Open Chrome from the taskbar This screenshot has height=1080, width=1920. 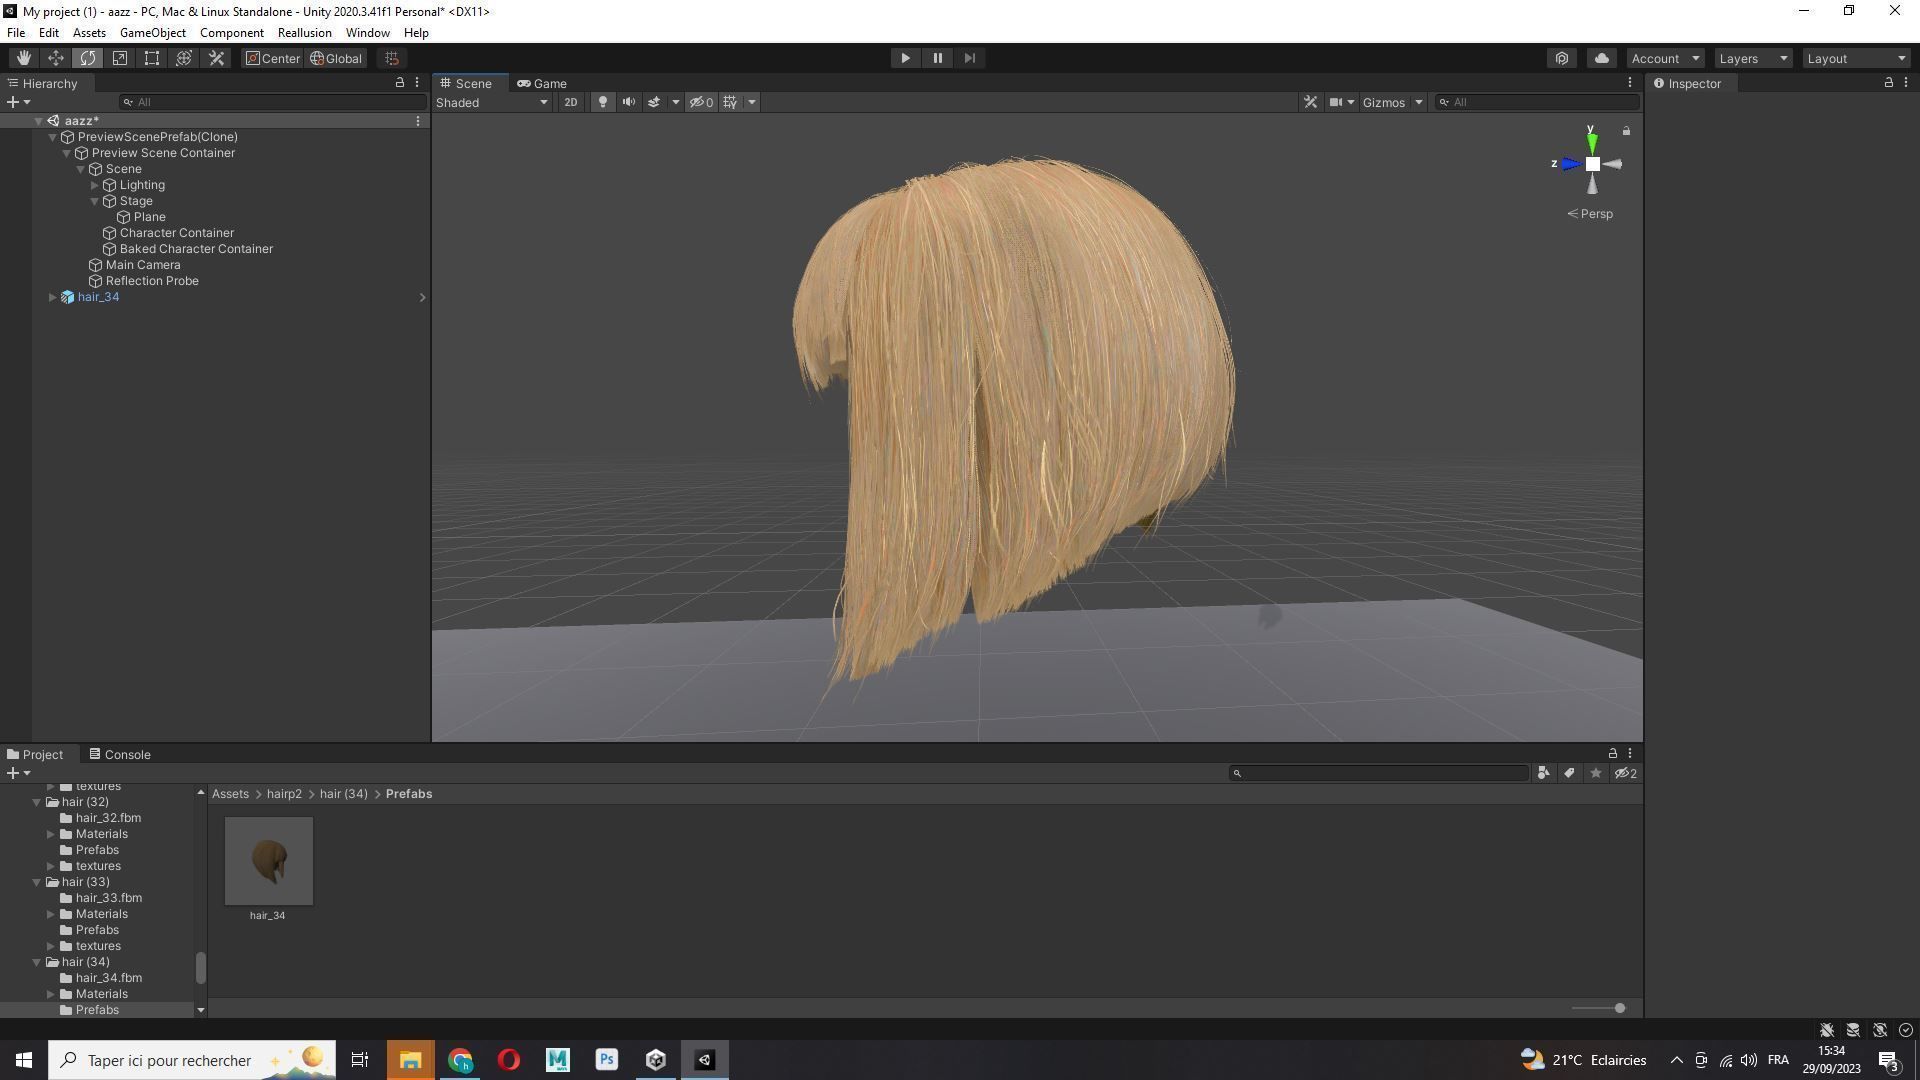(x=460, y=1060)
